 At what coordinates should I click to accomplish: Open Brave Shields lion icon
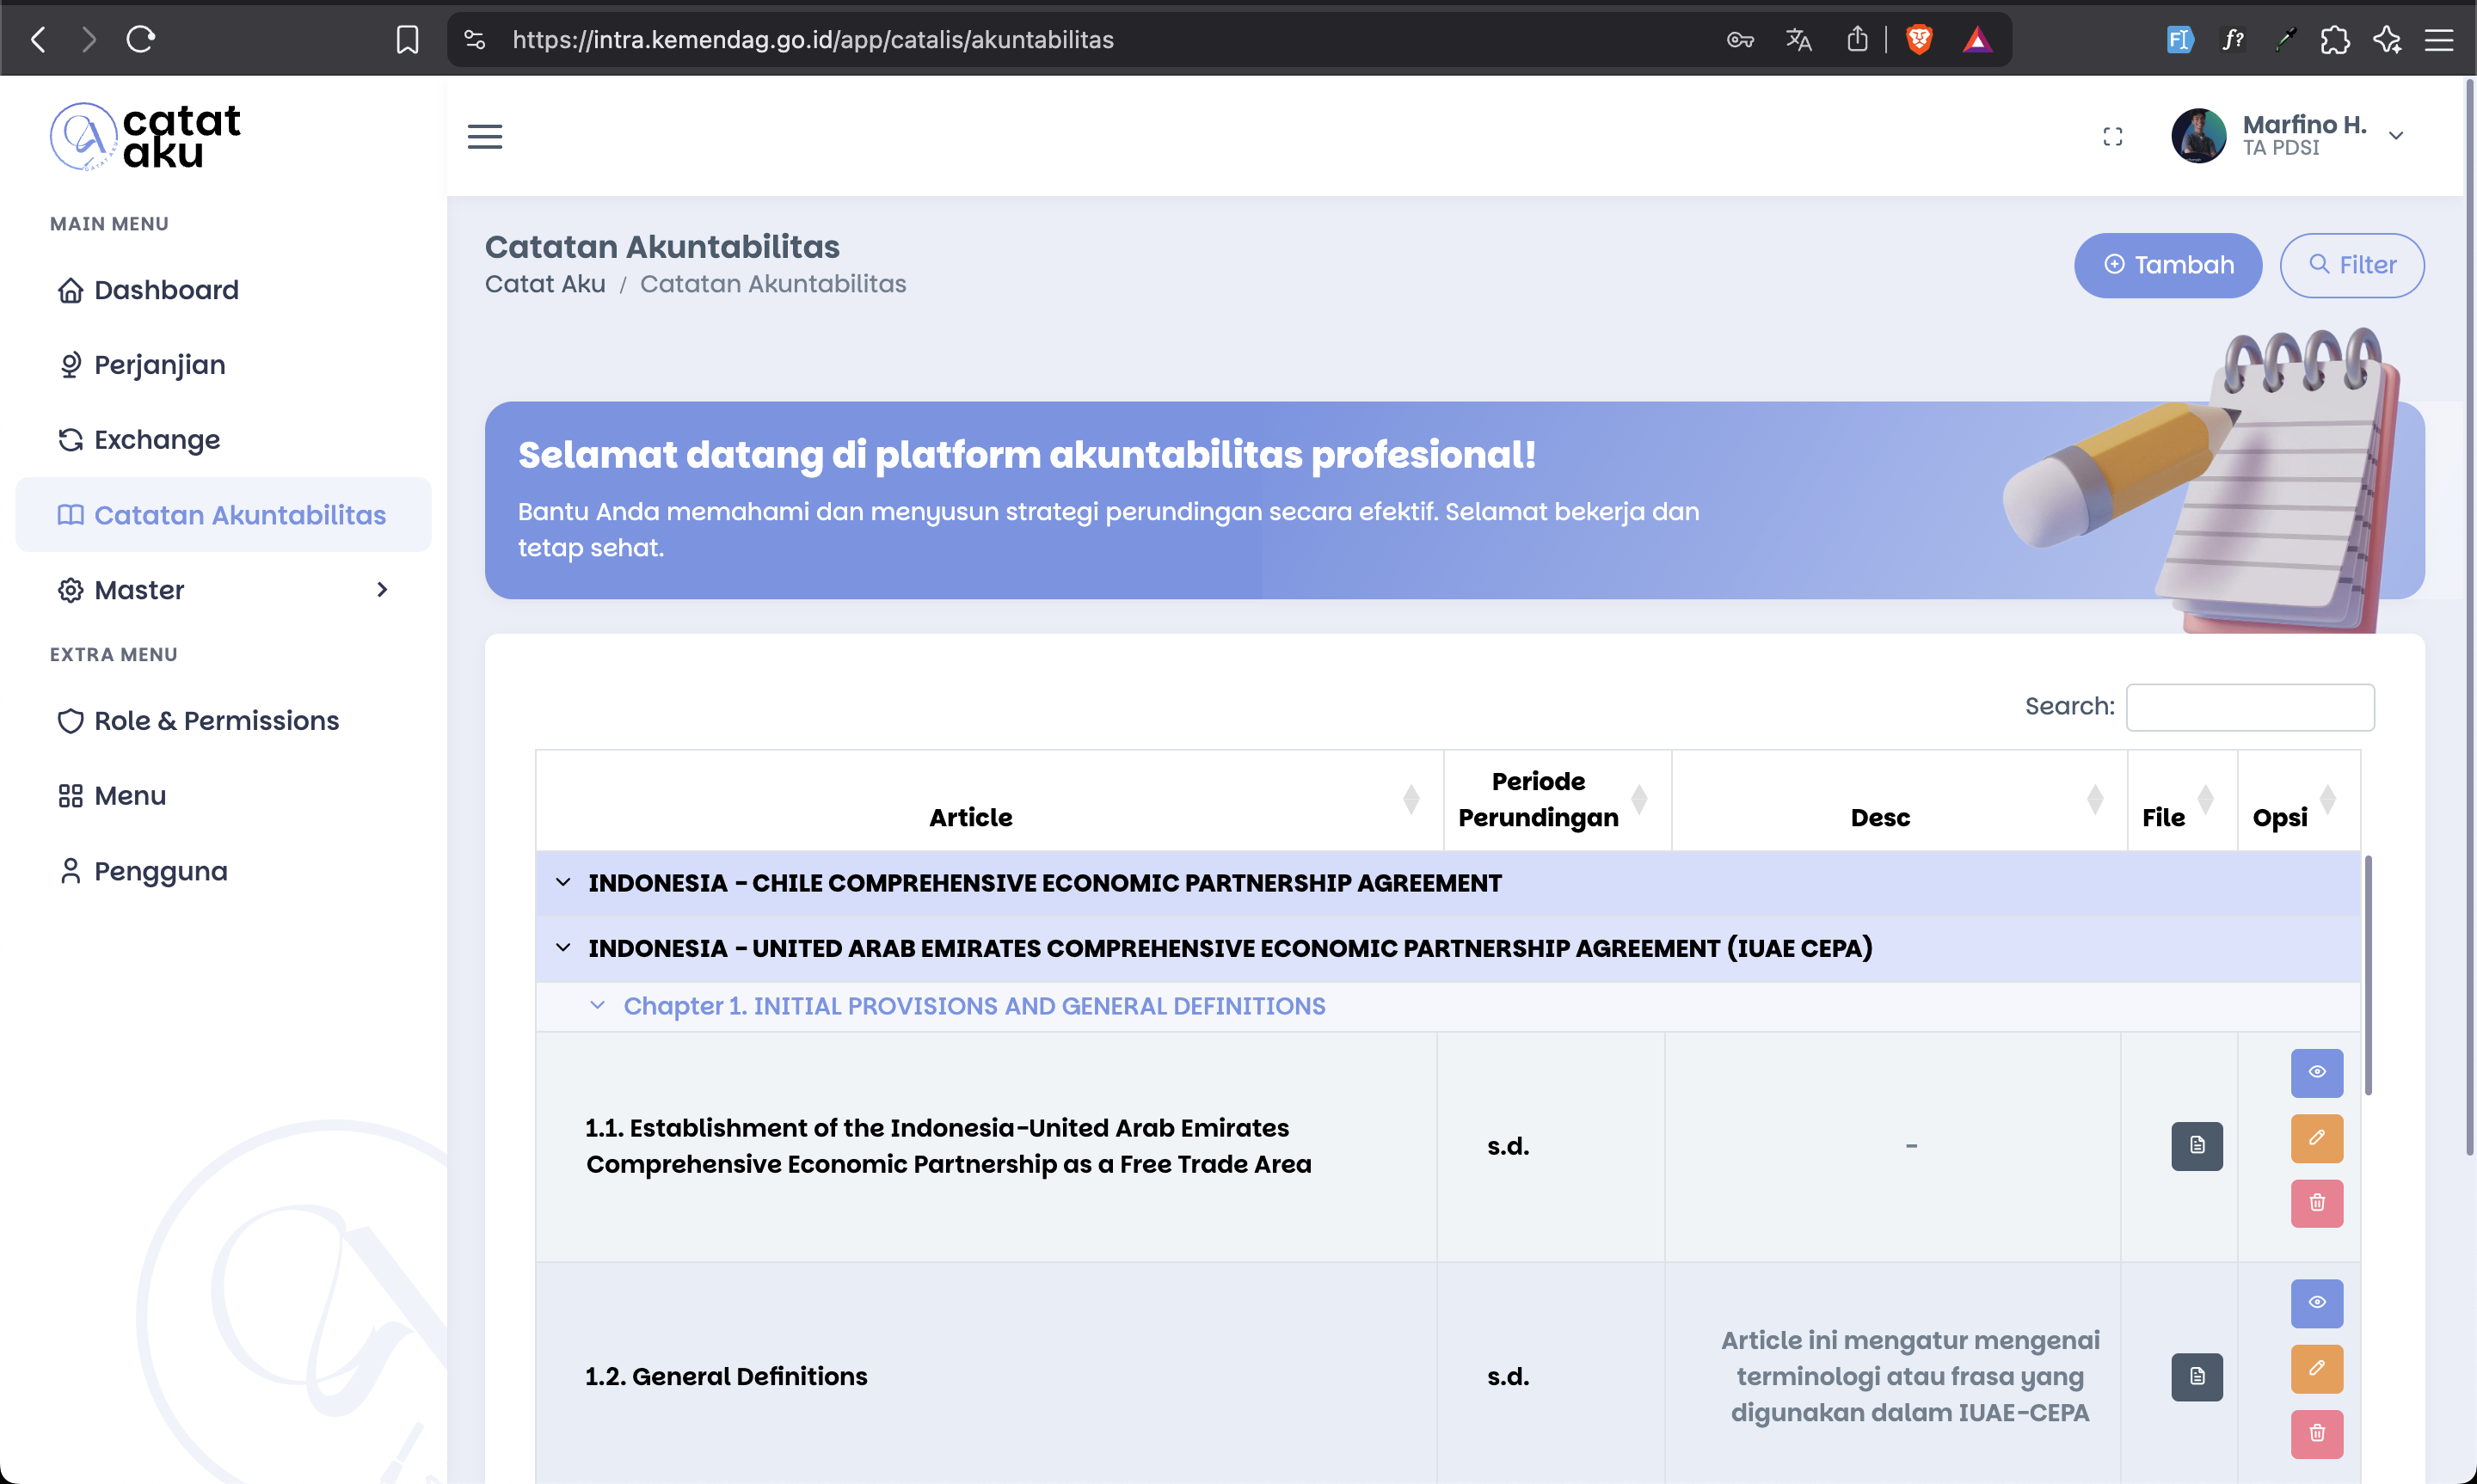[x=1919, y=39]
